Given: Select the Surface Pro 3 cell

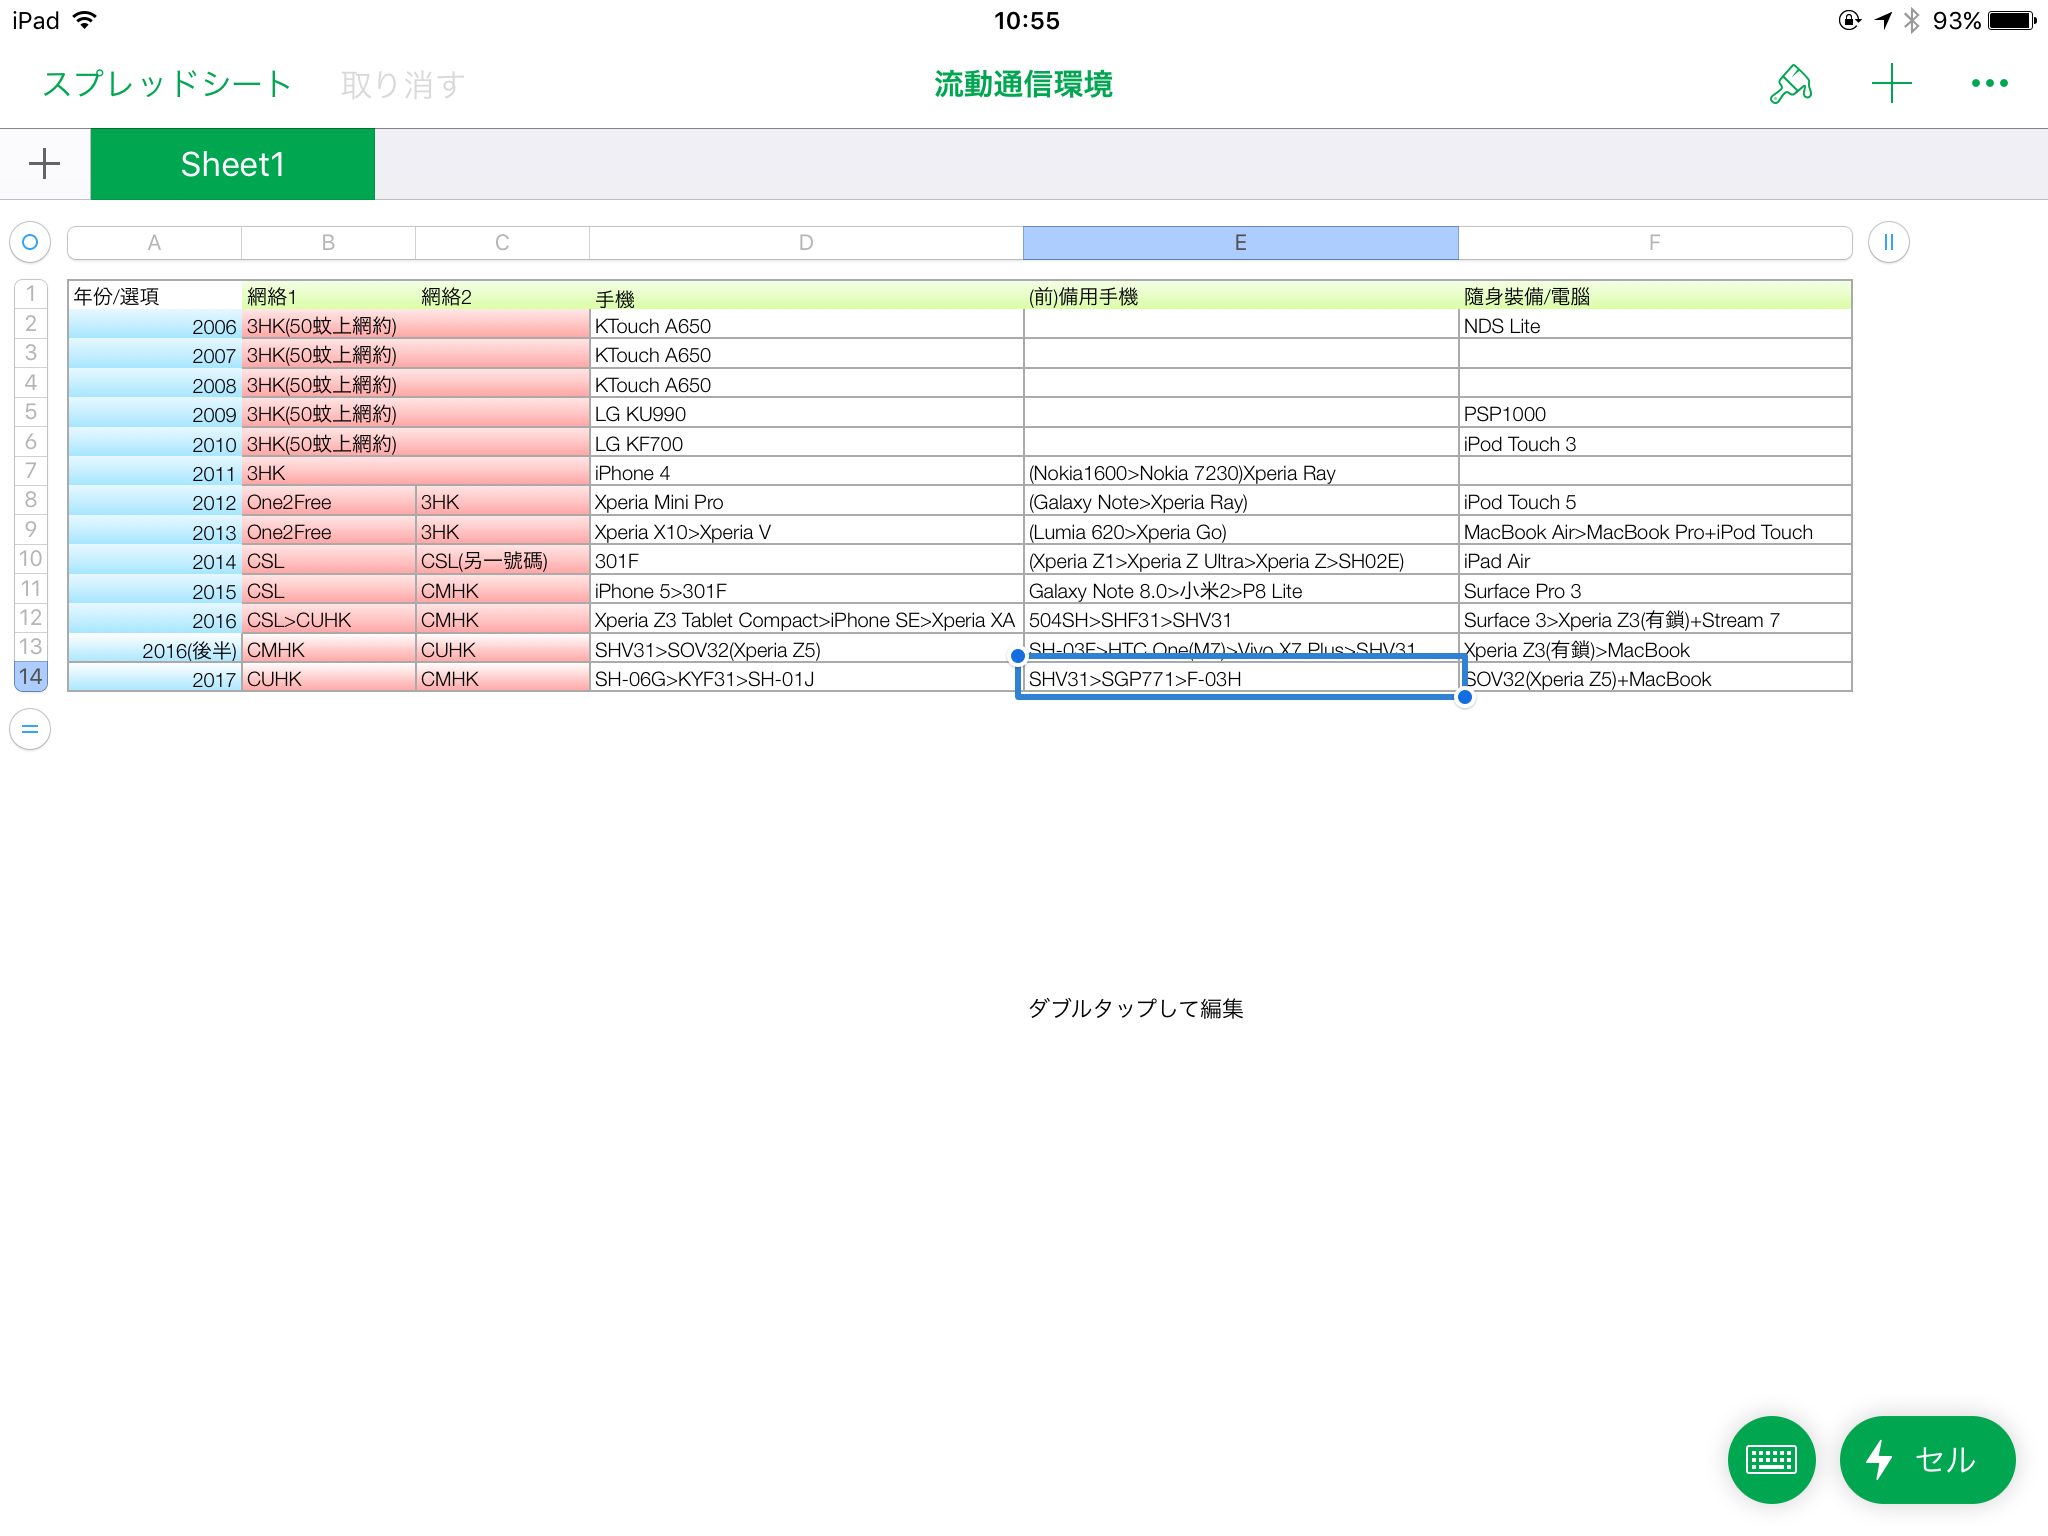Looking at the screenshot, I should [1655, 591].
